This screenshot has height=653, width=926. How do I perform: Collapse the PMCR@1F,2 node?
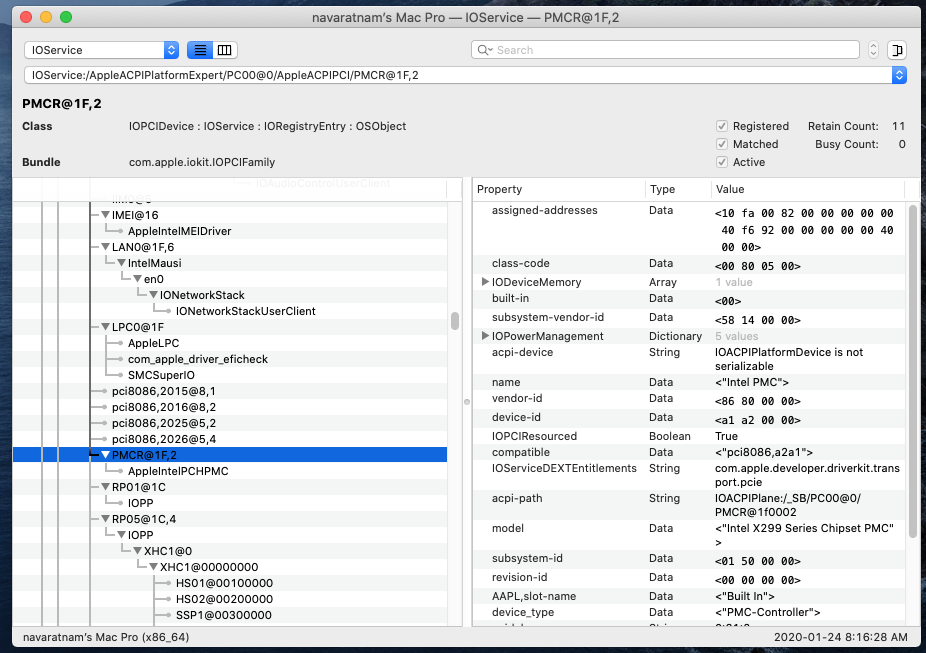[105, 455]
